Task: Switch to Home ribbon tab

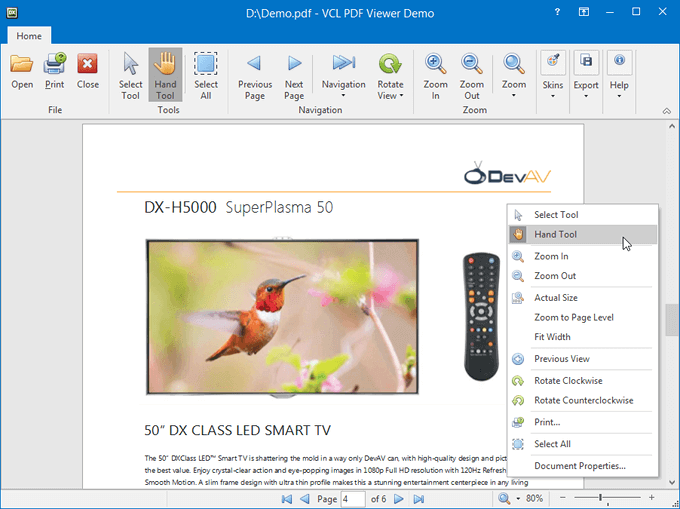Action: click(29, 36)
